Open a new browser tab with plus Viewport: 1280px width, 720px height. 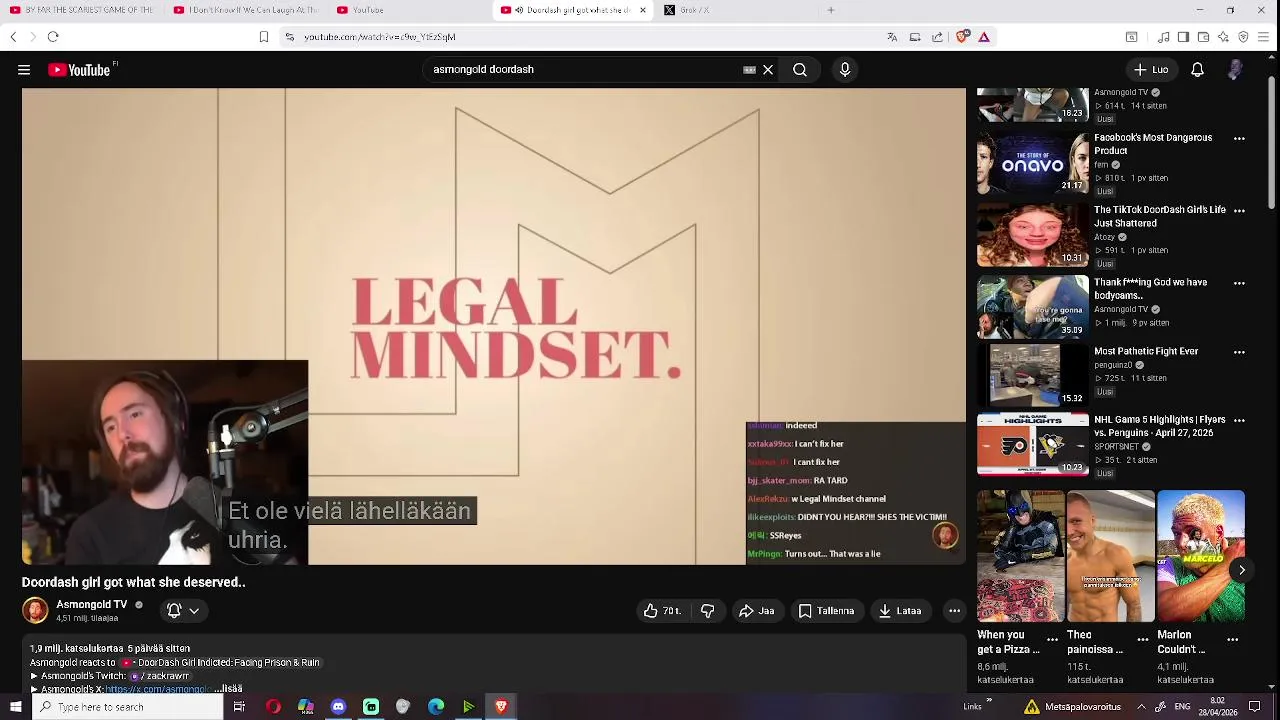click(830, 10)
